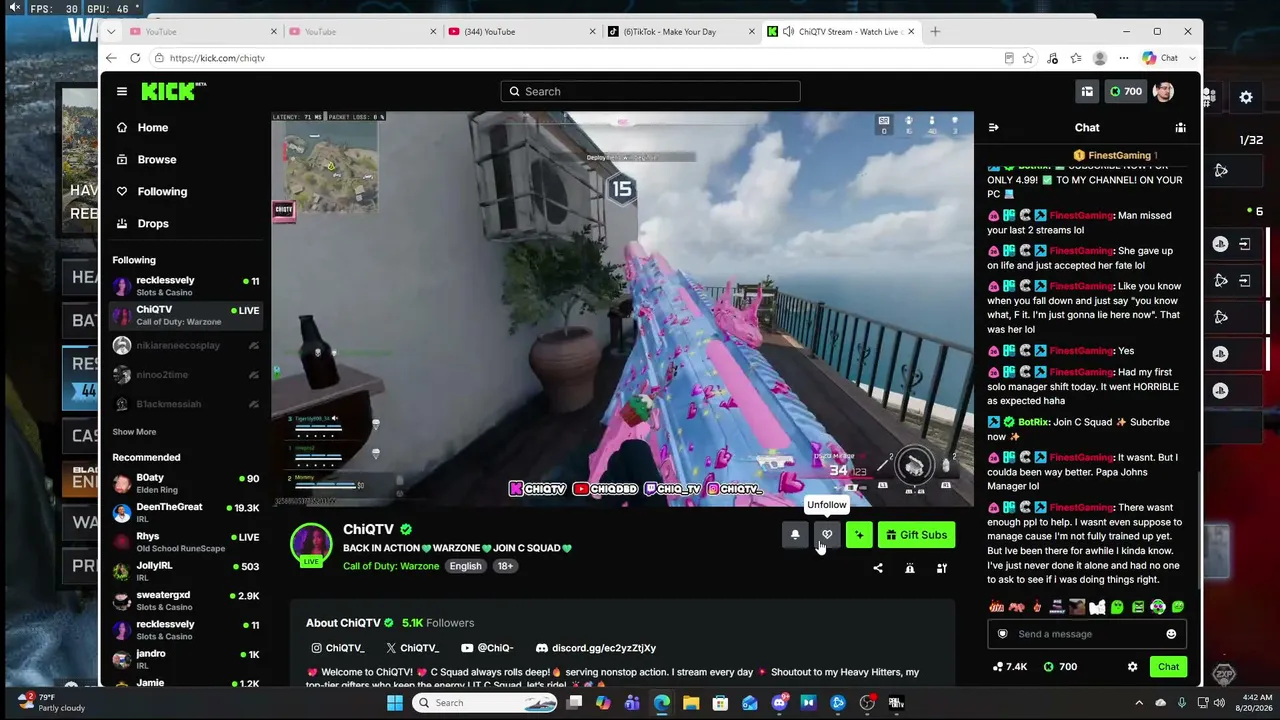Open chat settings gear
This screenshot has height=720, width=1280.
point(1132,667)
